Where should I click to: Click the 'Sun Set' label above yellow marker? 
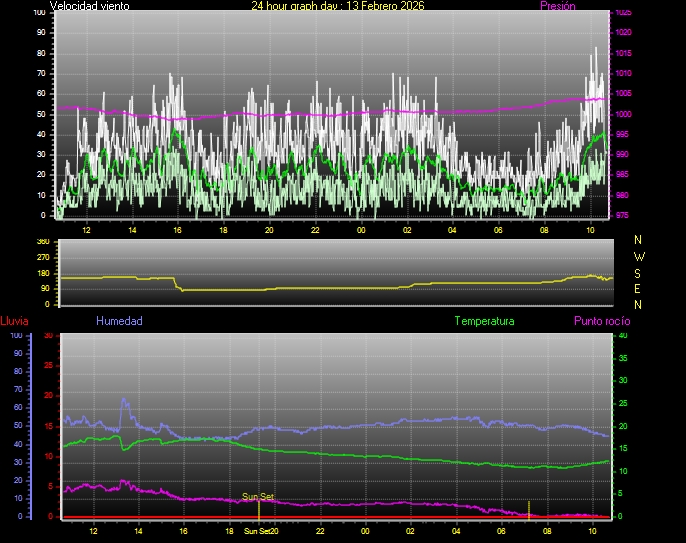[x=258, y=496]
